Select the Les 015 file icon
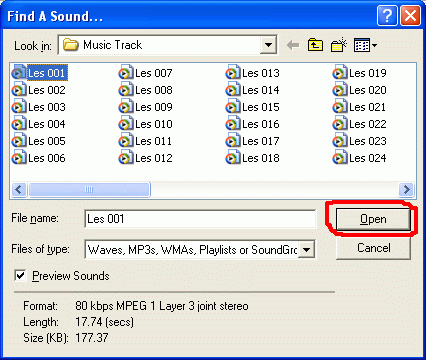This screenshot has width=426, height=360. point(233,107)
